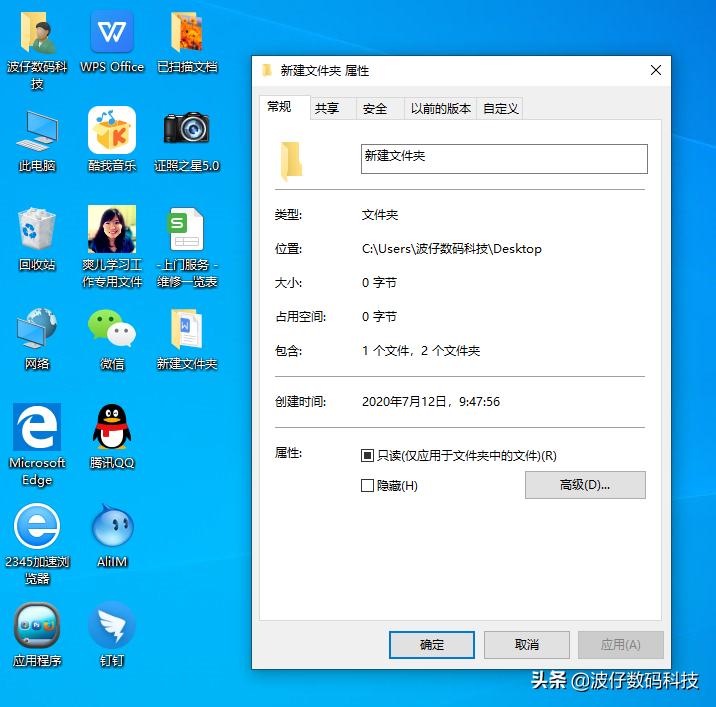Viewport: 716px width, 707px height.
Task: Switch to the 常规 tab
Action: pyautogui.click(x=284, y=107)
